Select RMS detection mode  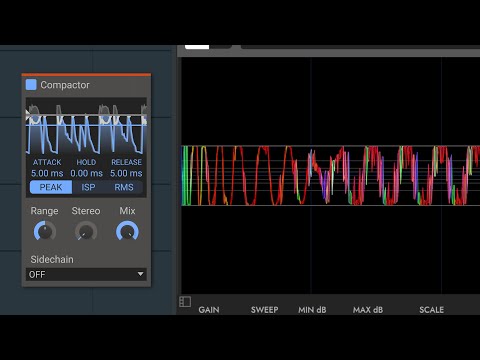124,187
